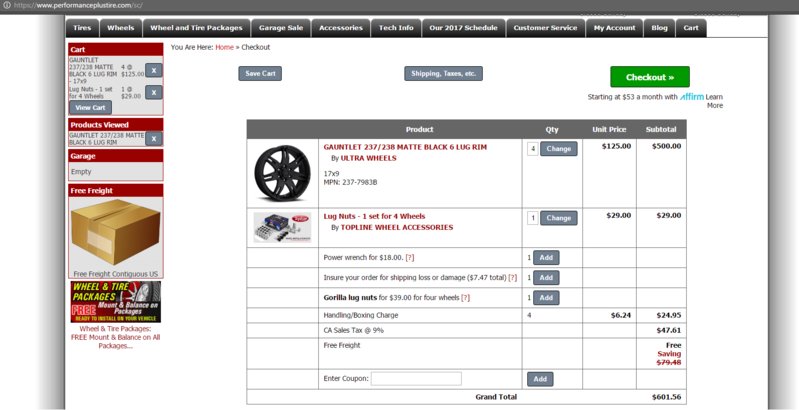Click Change for the Lug Nuts quantity
Image resolution: width=799 pixels, height=410 pixels.
(x=558, y=218)
